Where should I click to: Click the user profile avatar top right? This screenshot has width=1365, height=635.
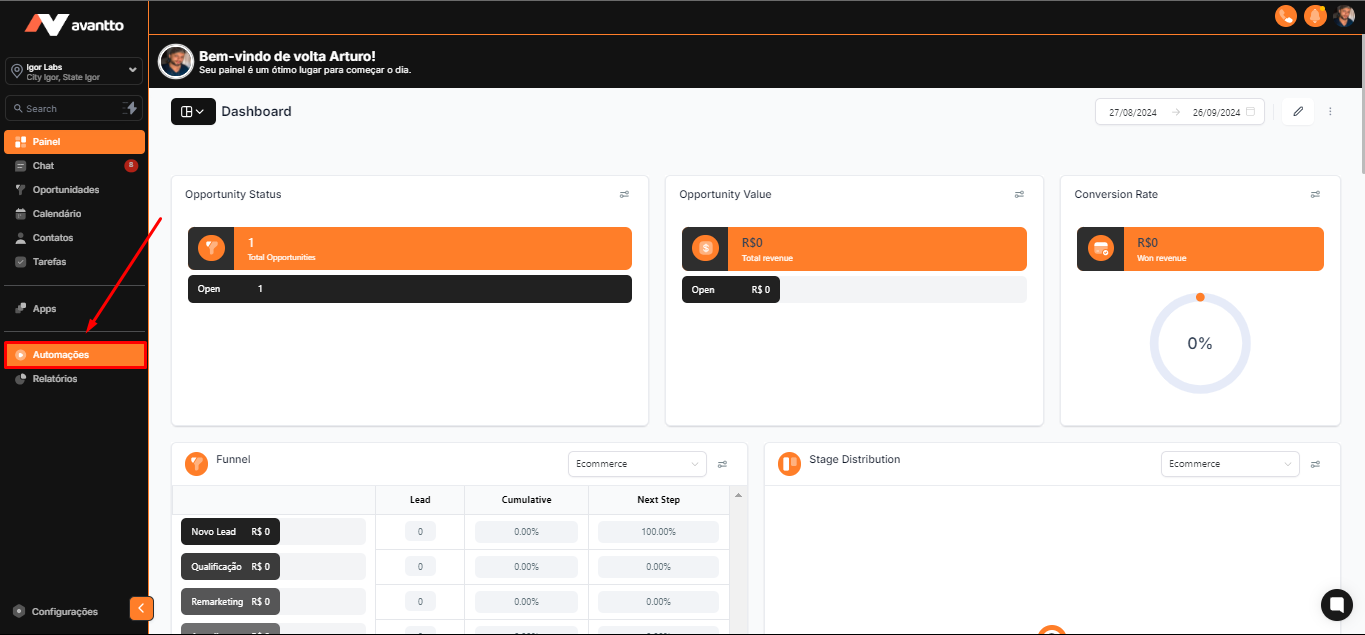[1344, 16]
